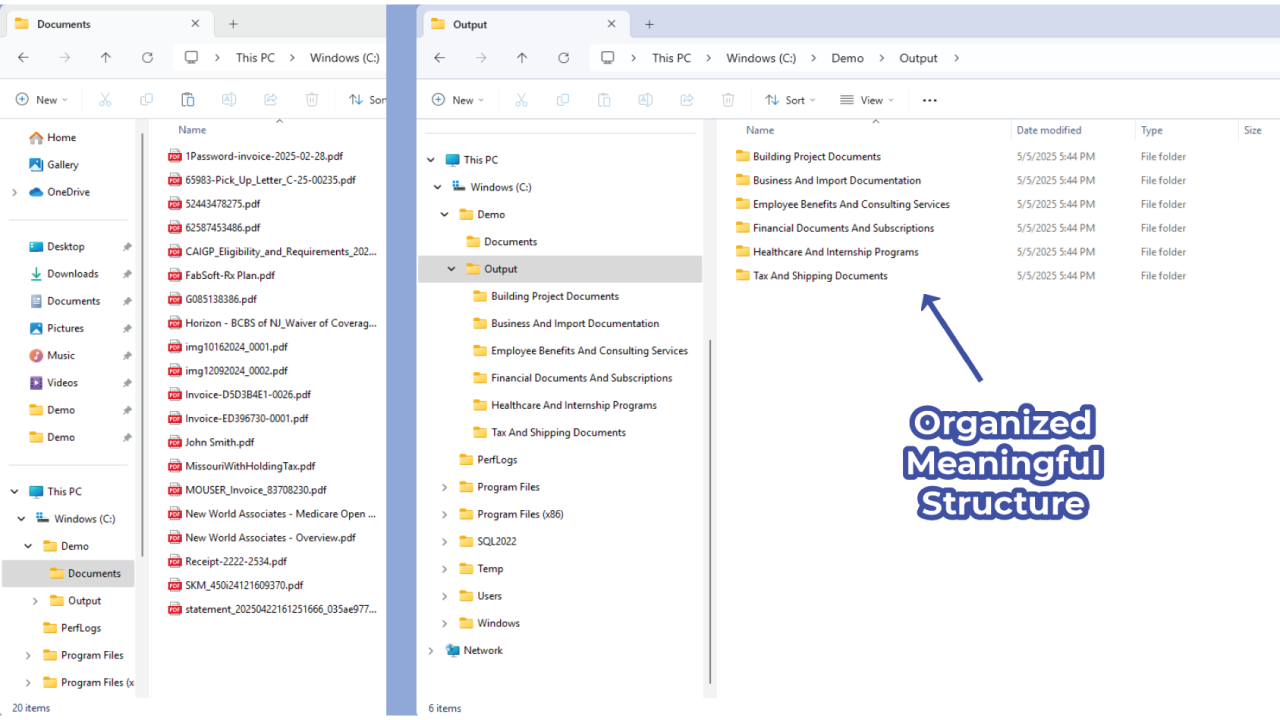
Task: Click the Delete trash icon in the toolbar
Action: pyautogui.click(x=727, y=99)
